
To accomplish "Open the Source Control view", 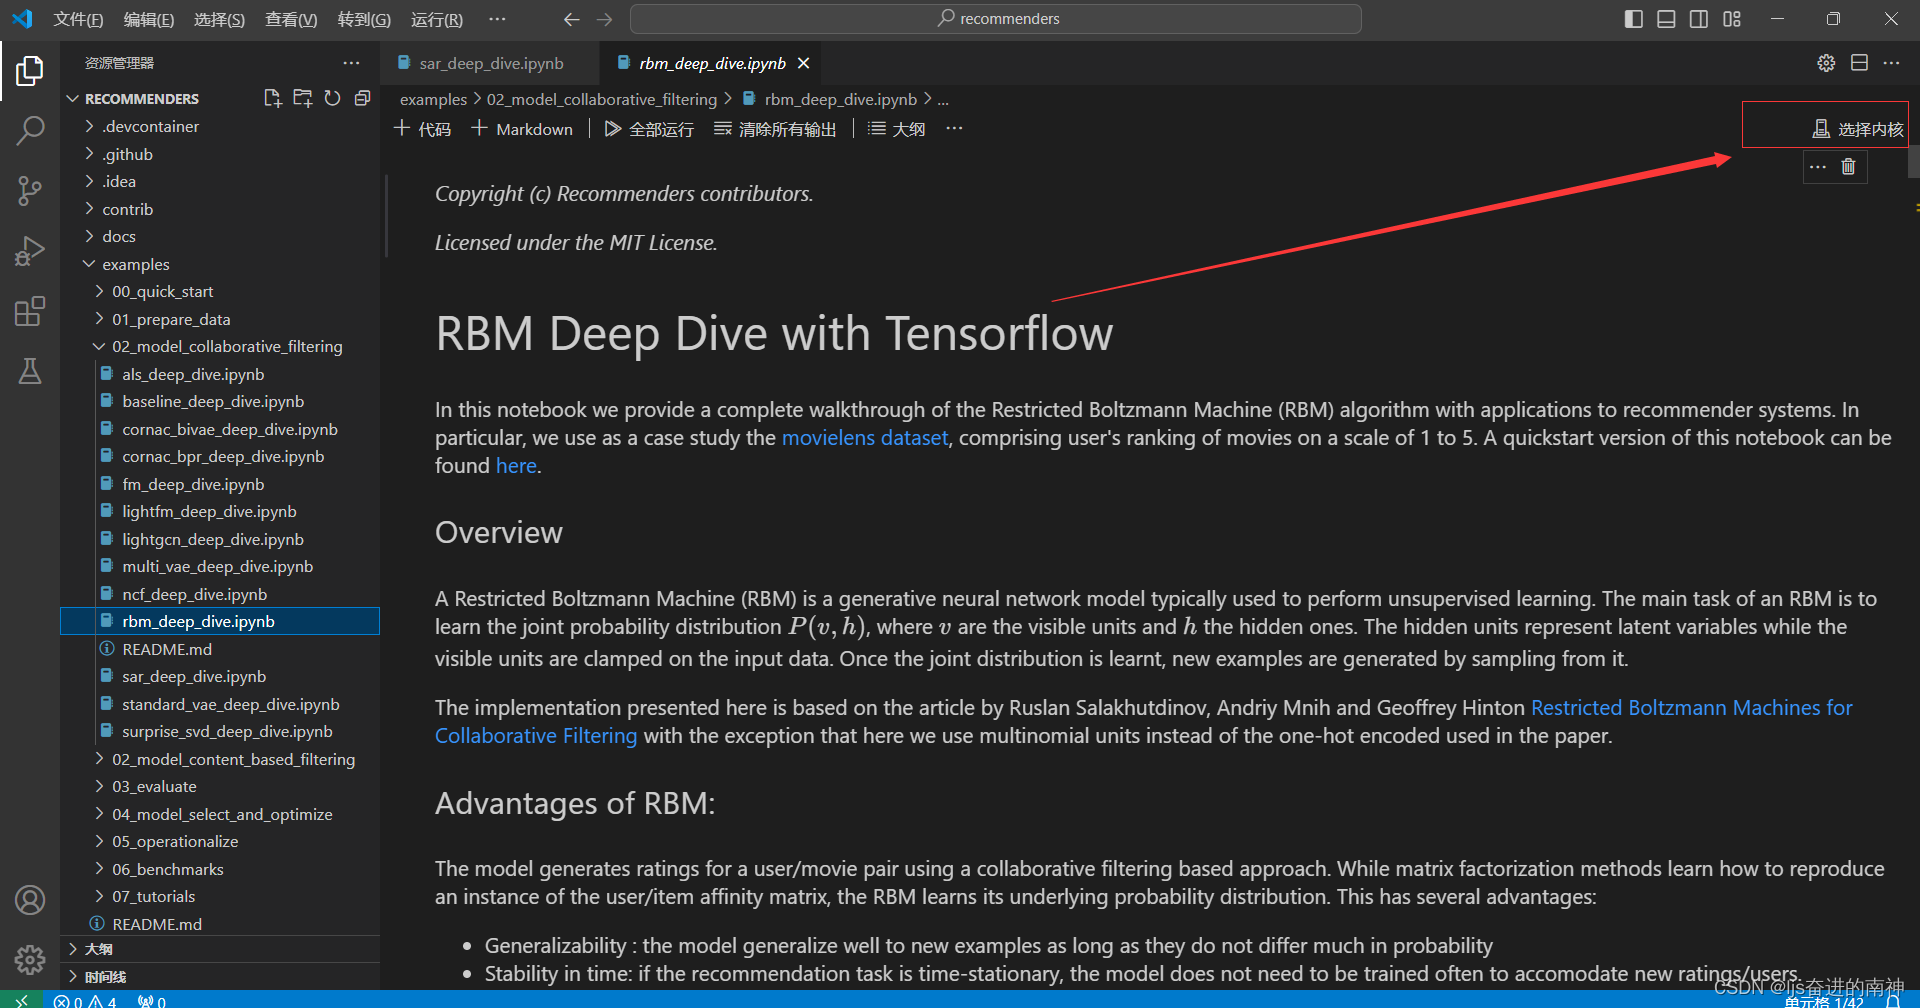I will (x=30, y=190).
